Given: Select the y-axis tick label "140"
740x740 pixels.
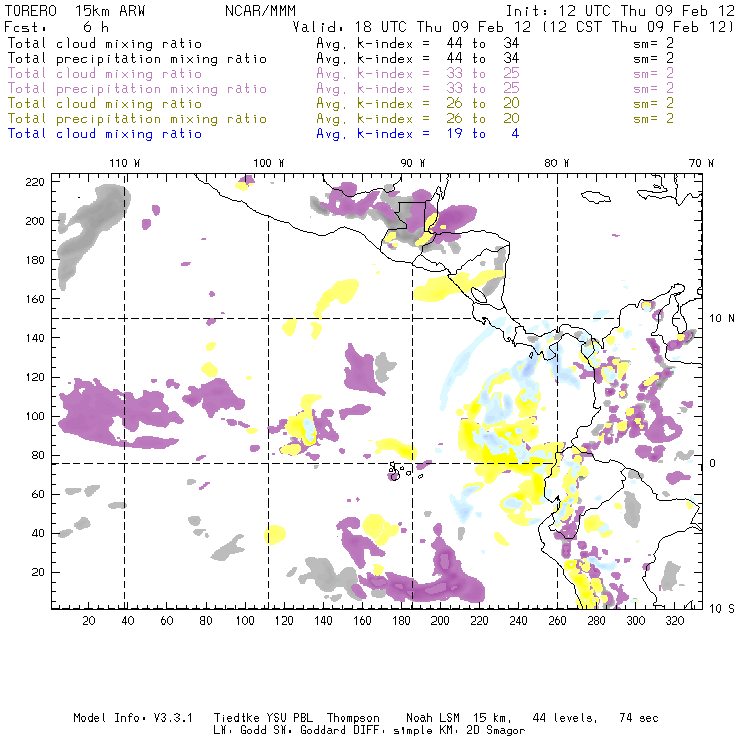Looking at the screenshot, I should pos(35,338).
